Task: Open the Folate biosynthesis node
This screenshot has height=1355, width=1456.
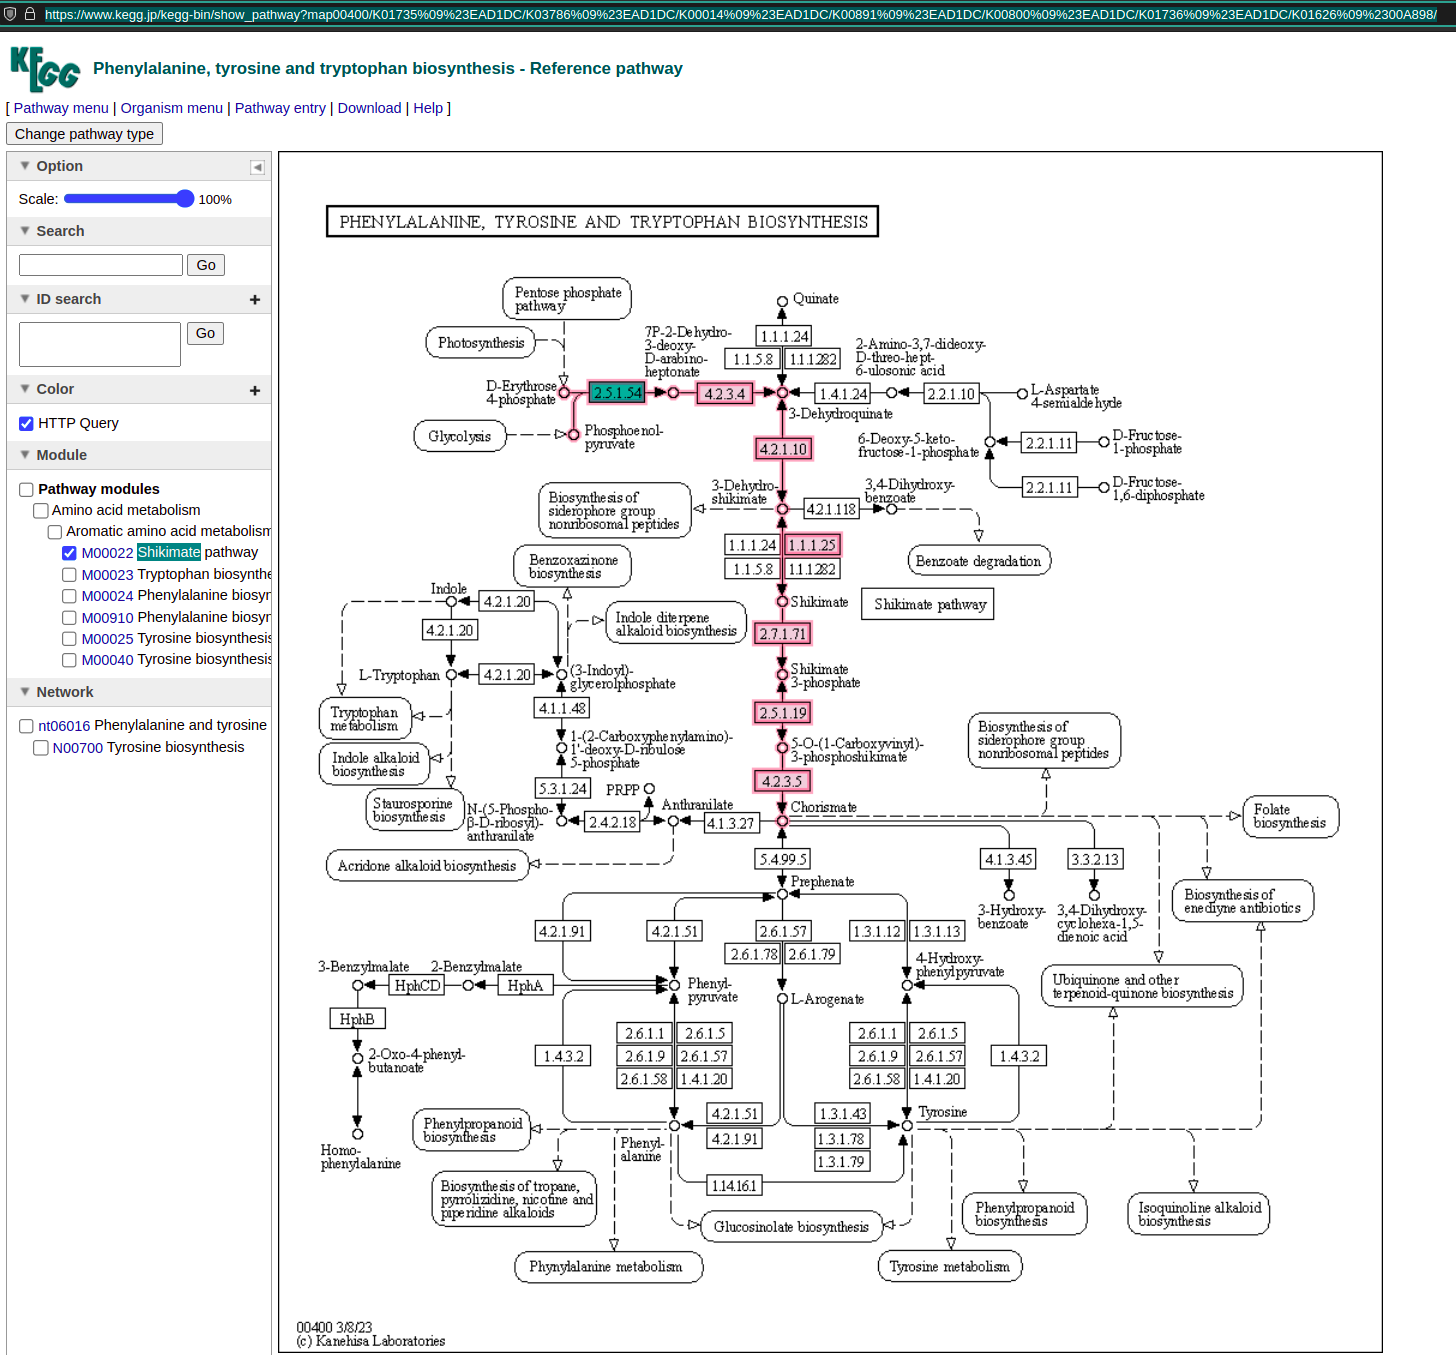Action: click(x=1290, y=816)
